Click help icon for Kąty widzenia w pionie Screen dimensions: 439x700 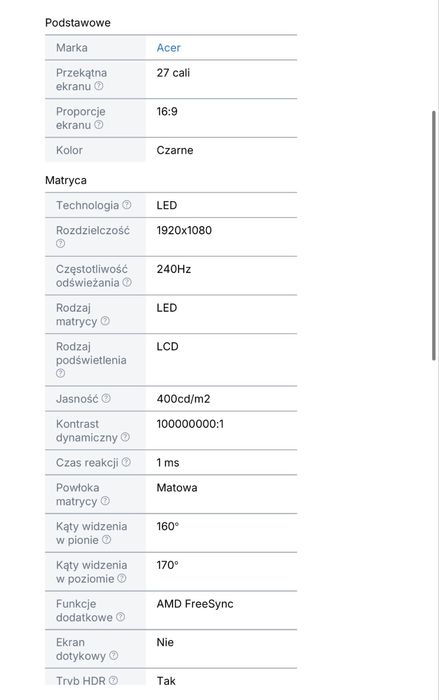[106, 539]
